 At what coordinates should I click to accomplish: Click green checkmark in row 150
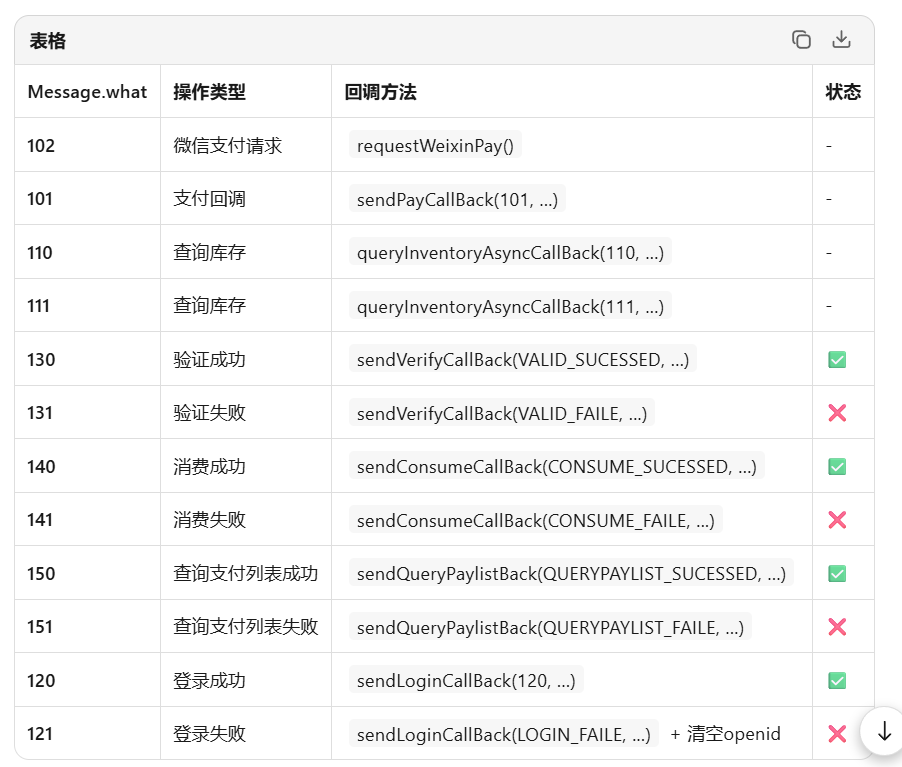click(x=837, y=574)
